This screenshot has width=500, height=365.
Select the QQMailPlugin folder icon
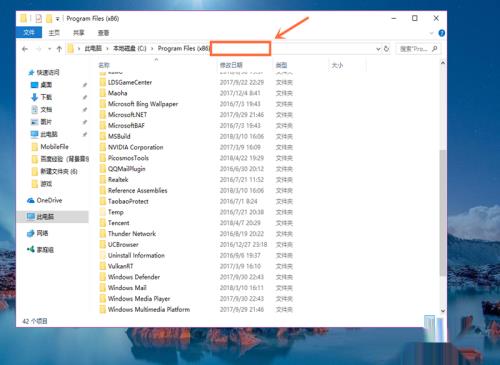103,169
